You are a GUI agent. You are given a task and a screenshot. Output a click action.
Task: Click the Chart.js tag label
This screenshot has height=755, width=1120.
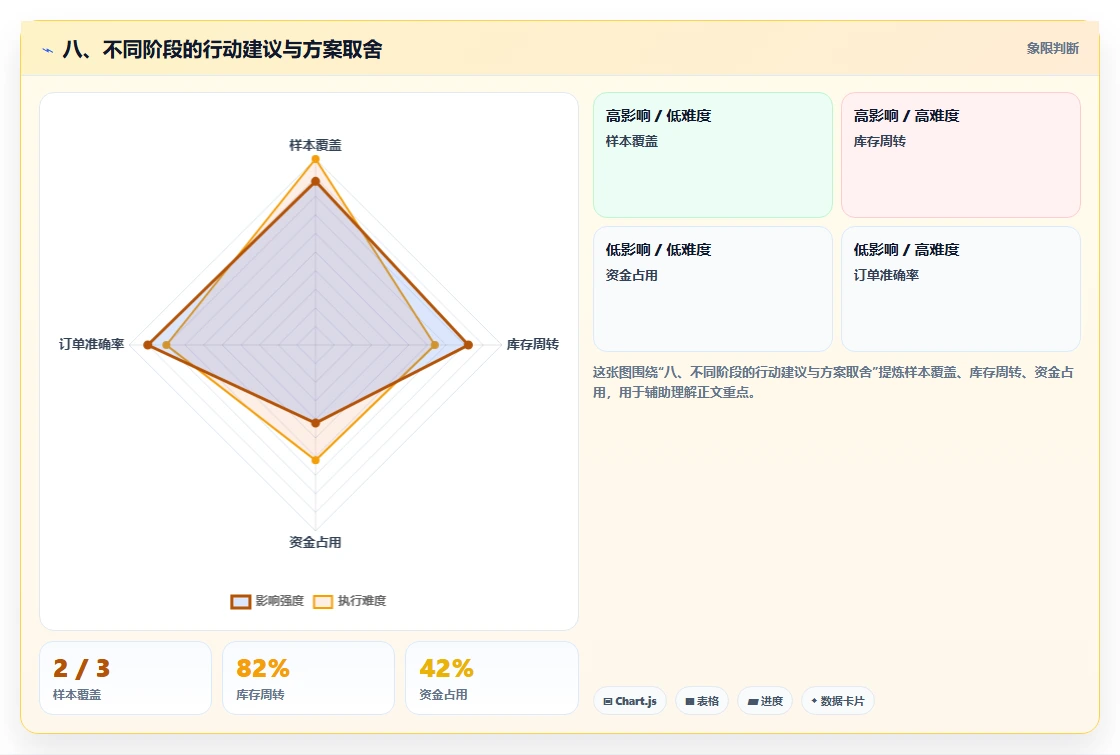pos(636,701)
